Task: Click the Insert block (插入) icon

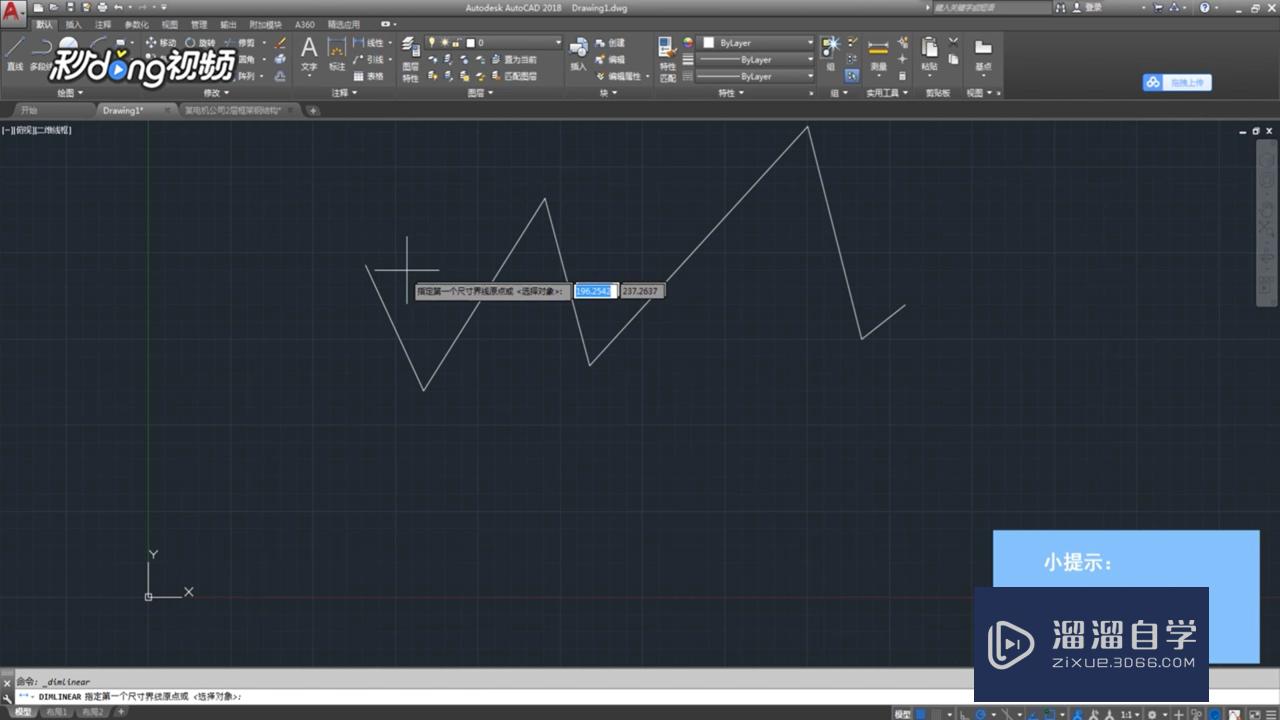Action: point(579,54)
